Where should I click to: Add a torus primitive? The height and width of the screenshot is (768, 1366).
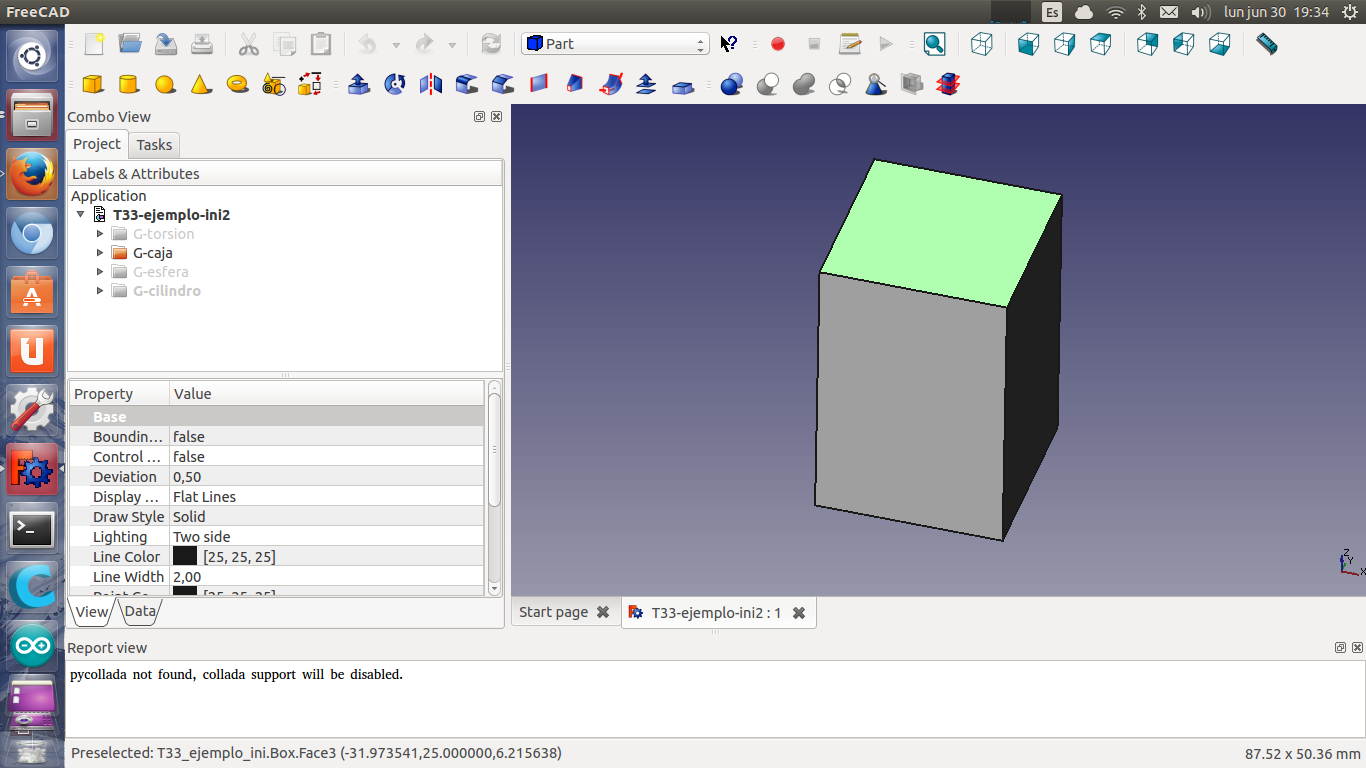click(237, 84)
